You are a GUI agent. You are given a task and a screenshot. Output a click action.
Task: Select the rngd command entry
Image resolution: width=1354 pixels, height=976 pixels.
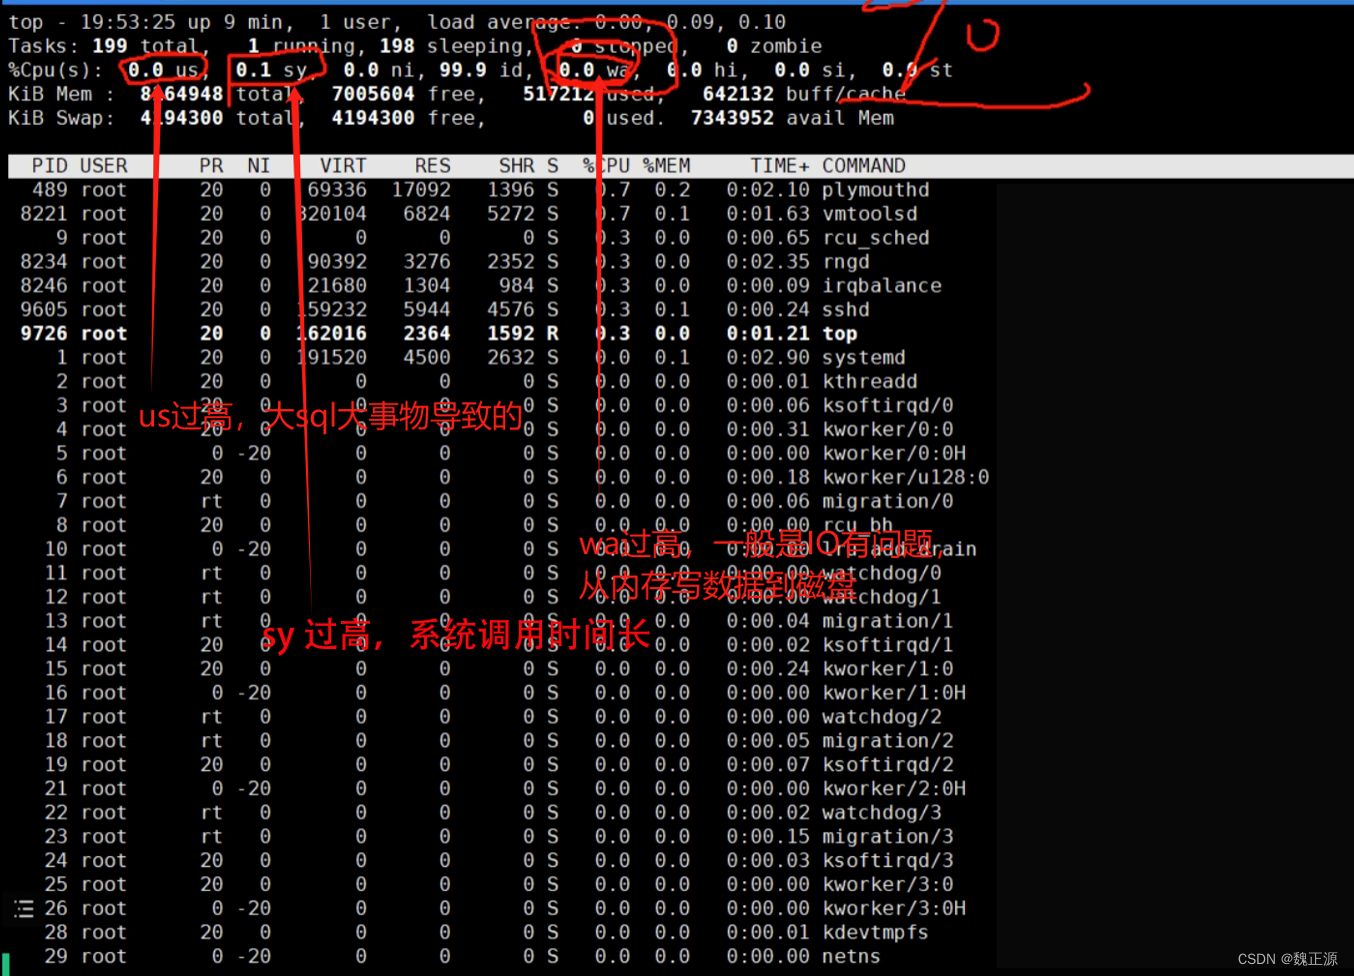pyautogui.click(x=846, y=262)
